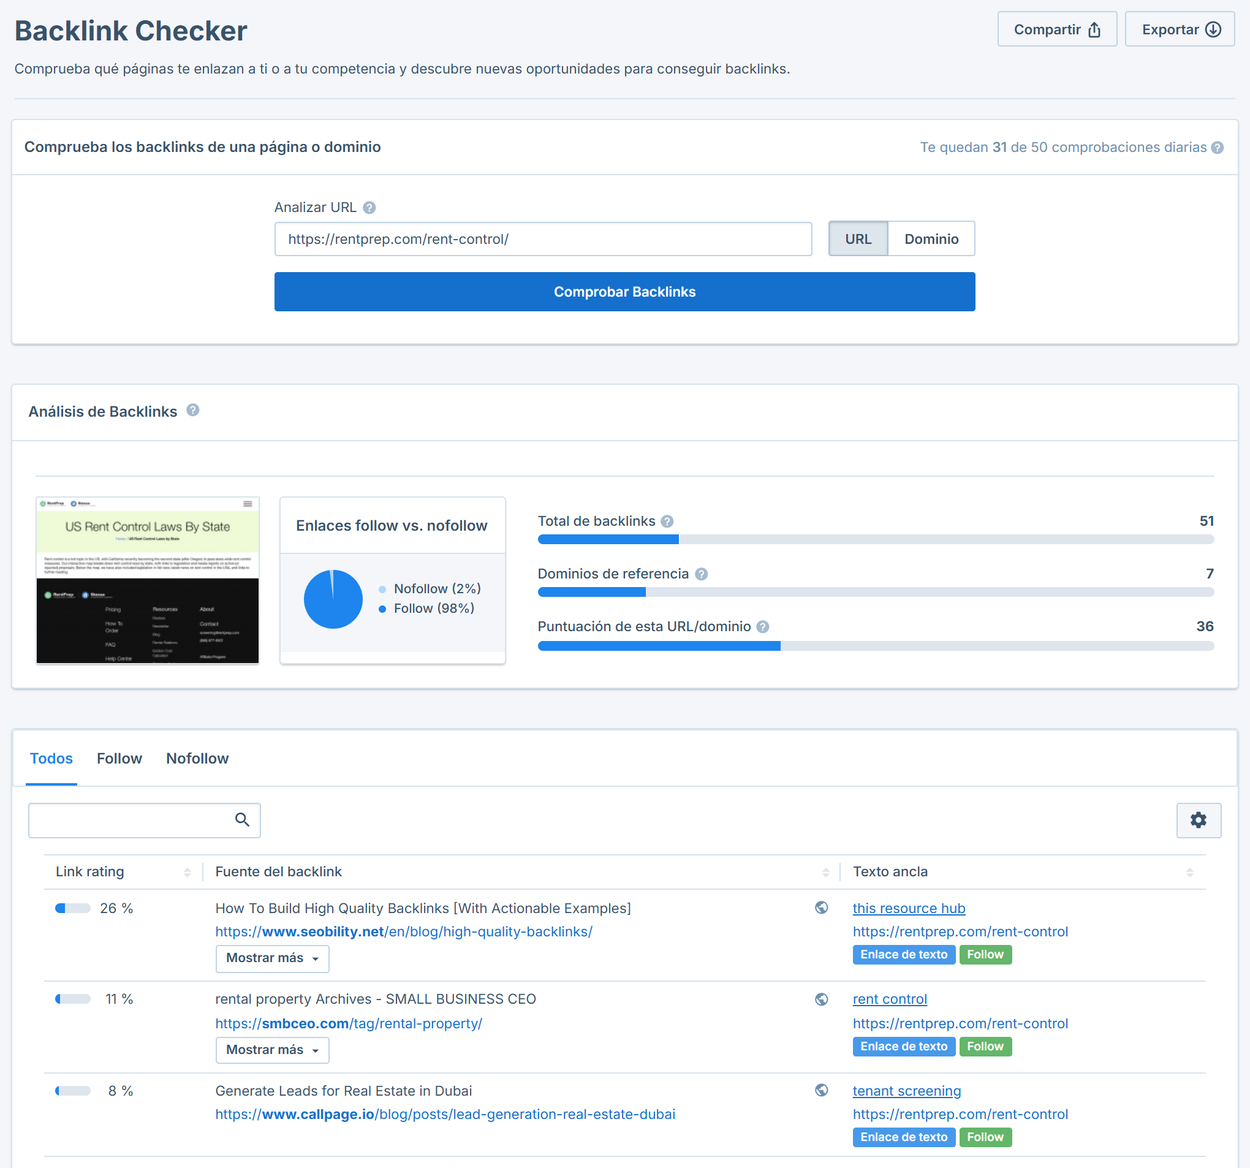Expand Mostrar más for smbceo.com row
1250x1168 pixels.
click(x=272, y=1050)
